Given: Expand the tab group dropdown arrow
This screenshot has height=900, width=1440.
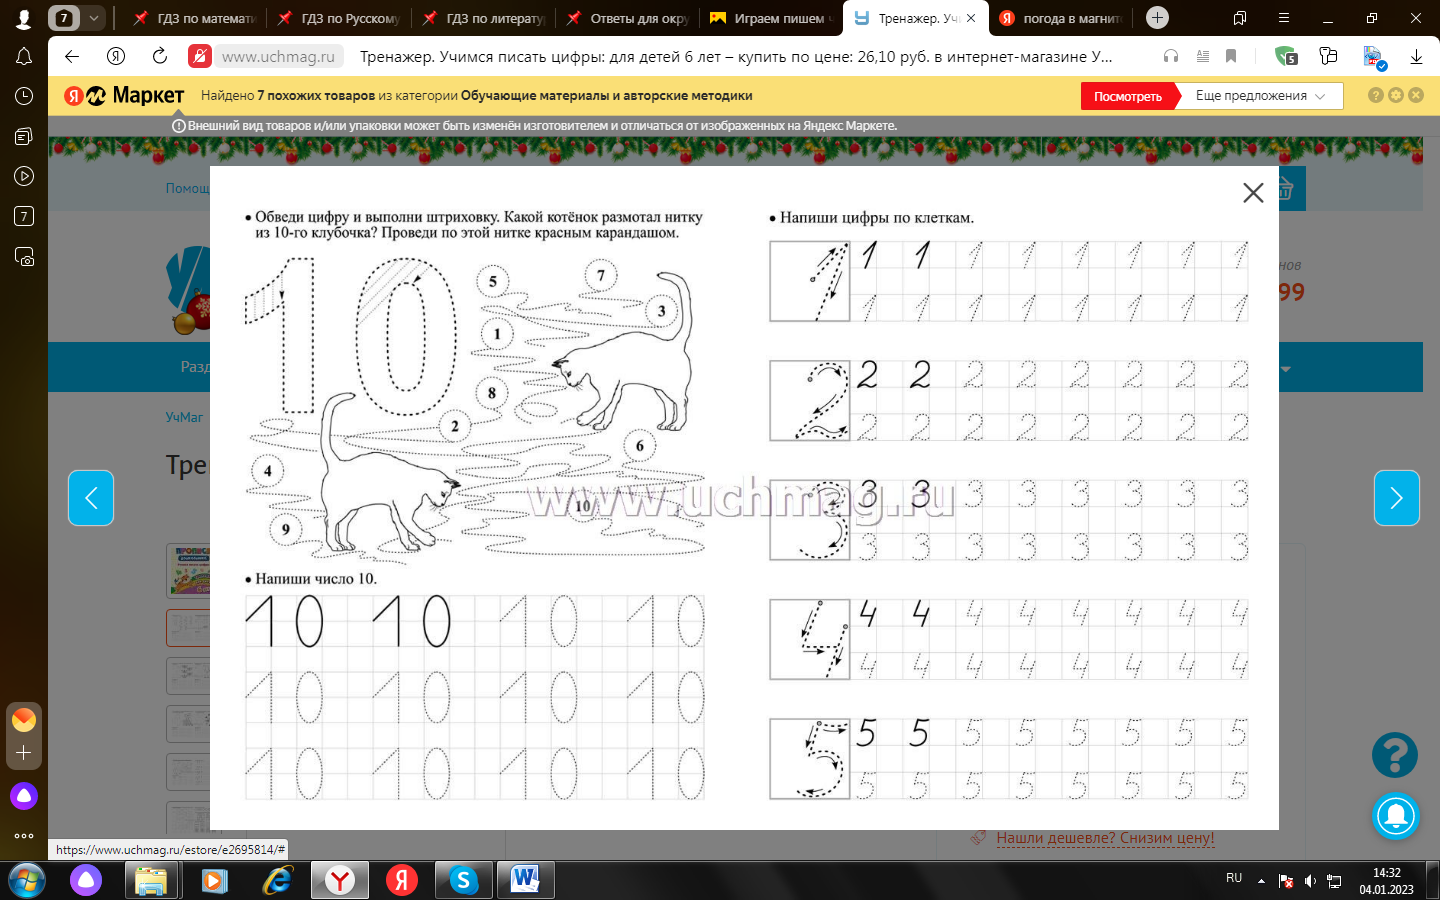Looking at the screenshot, I should (93, 18).
